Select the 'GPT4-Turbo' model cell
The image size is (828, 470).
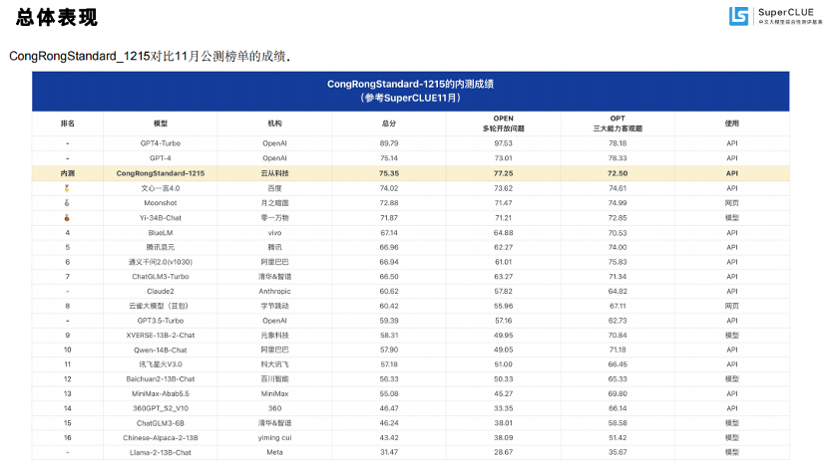click(161, 143)
